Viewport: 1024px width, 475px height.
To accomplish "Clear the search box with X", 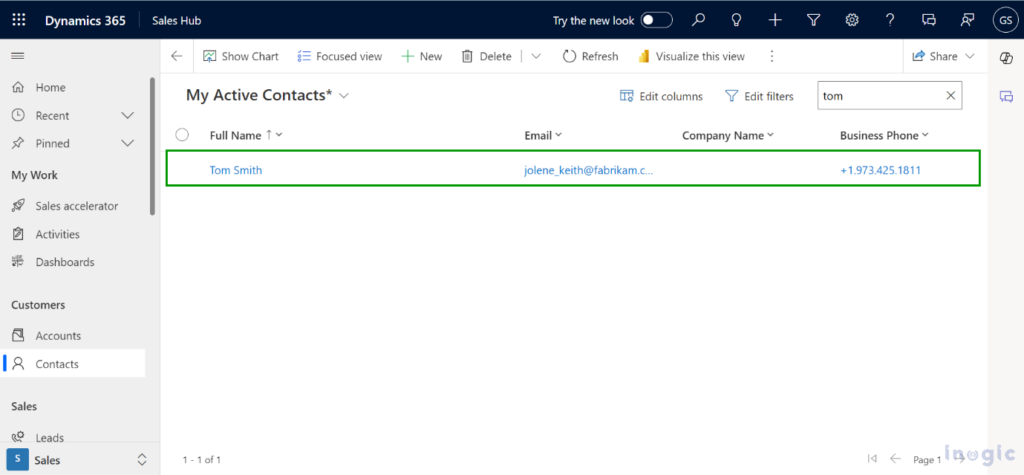I will [951, 96].
